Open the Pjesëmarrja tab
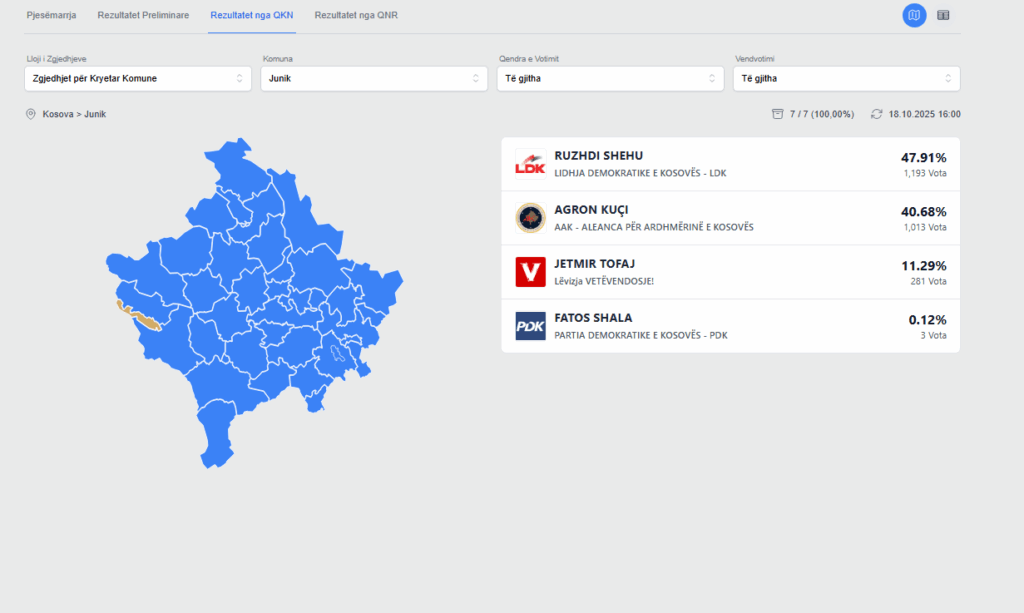Screen dimensions: 1024x613 click(x=51, y=16)
